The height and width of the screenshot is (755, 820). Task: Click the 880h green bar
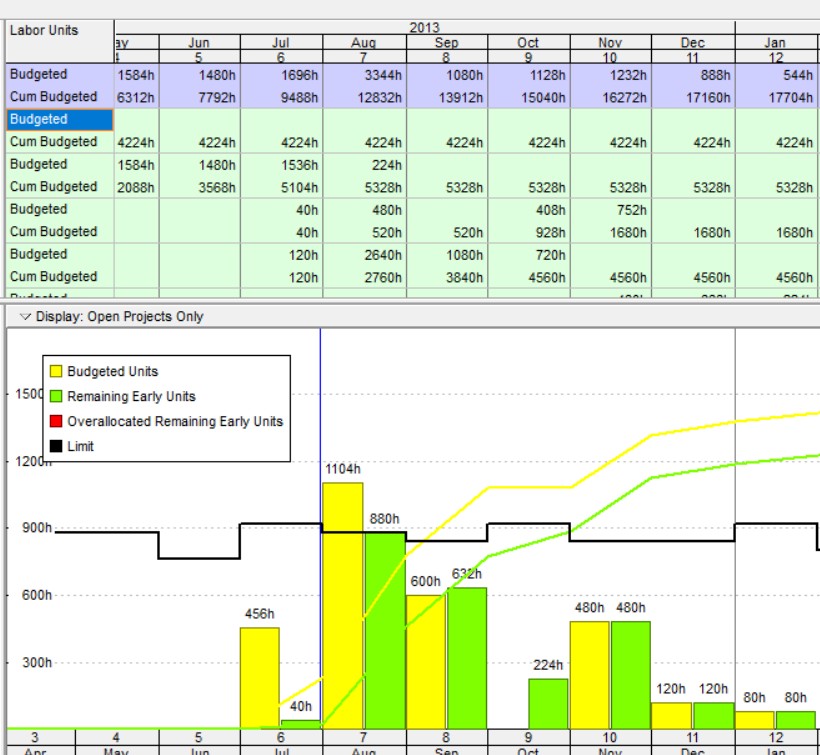384,630
